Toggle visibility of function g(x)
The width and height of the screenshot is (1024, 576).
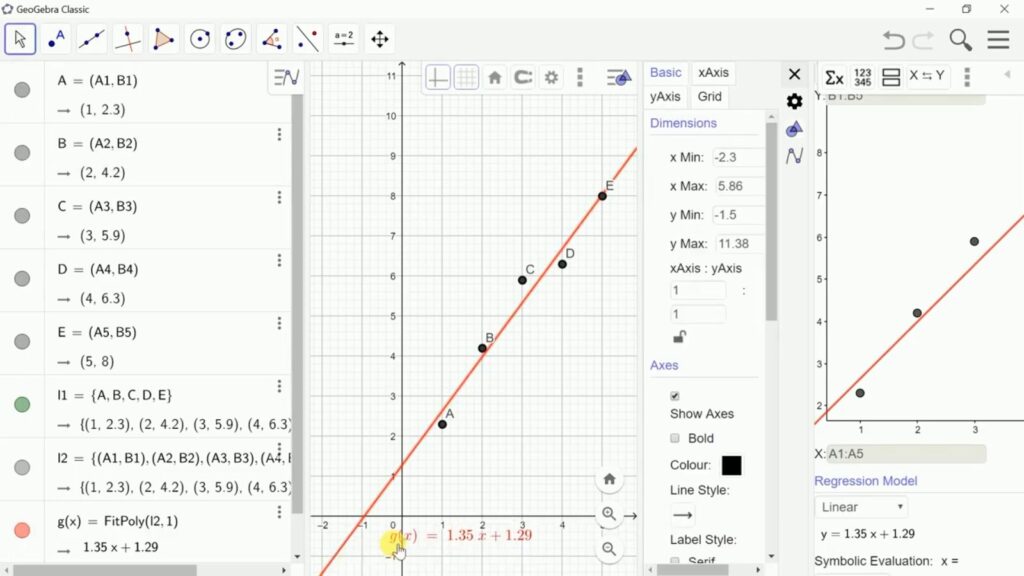22,530
